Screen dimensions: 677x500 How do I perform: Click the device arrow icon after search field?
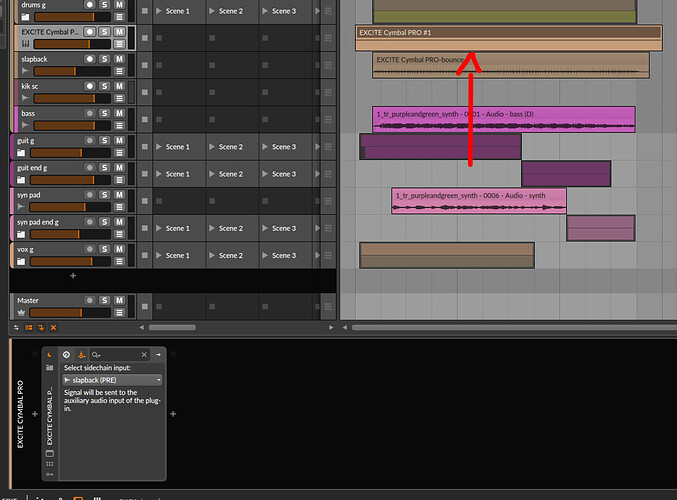(x=158, y=354)
